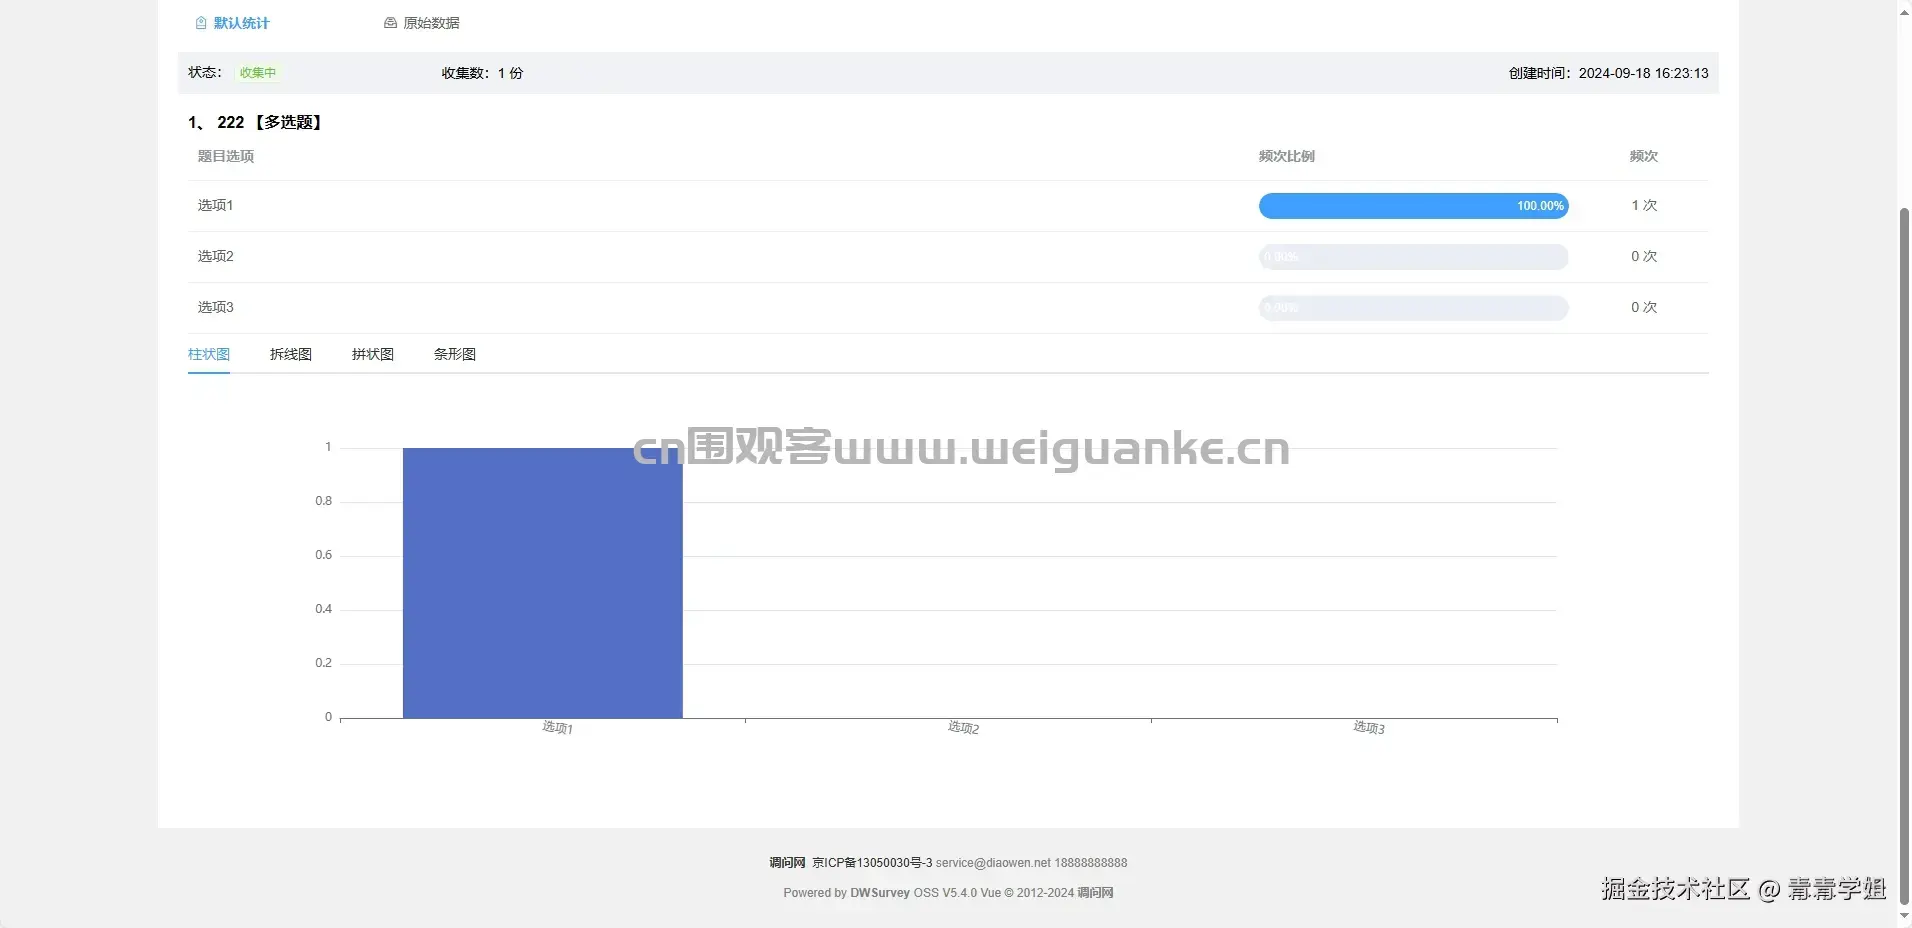The image size is (1912, 928).
Task: Click the service@diaowen.net email text
Action: click(993, 863)
